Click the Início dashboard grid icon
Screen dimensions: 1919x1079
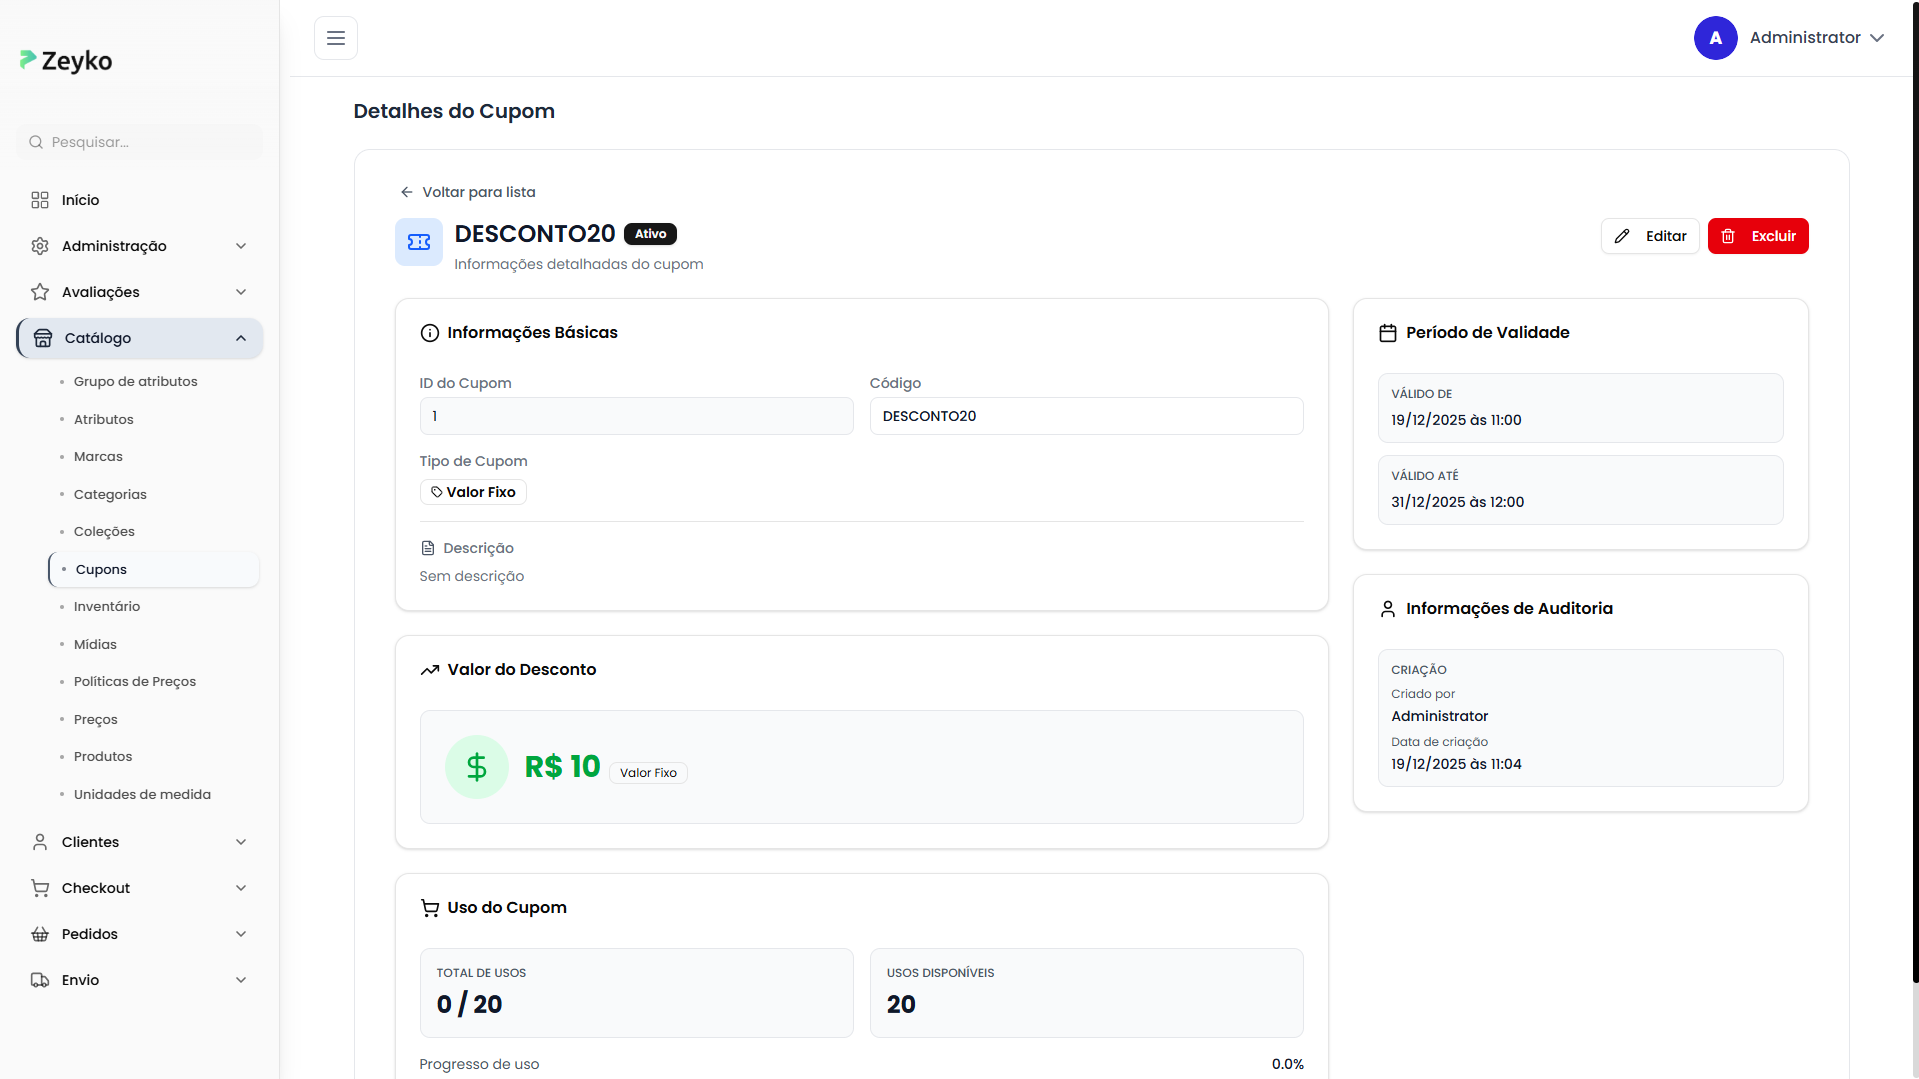(40, 200)
